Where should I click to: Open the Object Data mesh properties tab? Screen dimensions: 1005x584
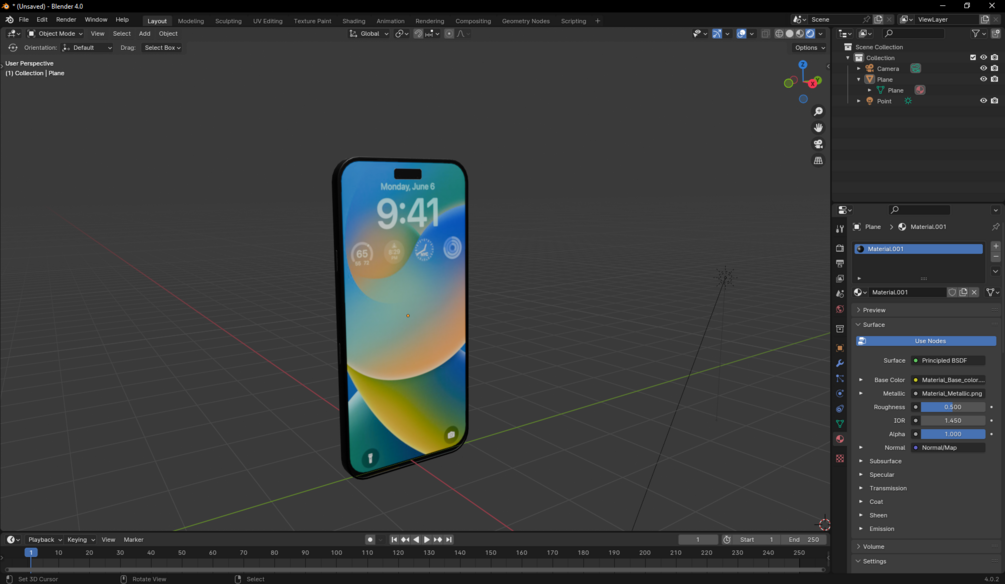pyautogui.click(x=840, y=424)
